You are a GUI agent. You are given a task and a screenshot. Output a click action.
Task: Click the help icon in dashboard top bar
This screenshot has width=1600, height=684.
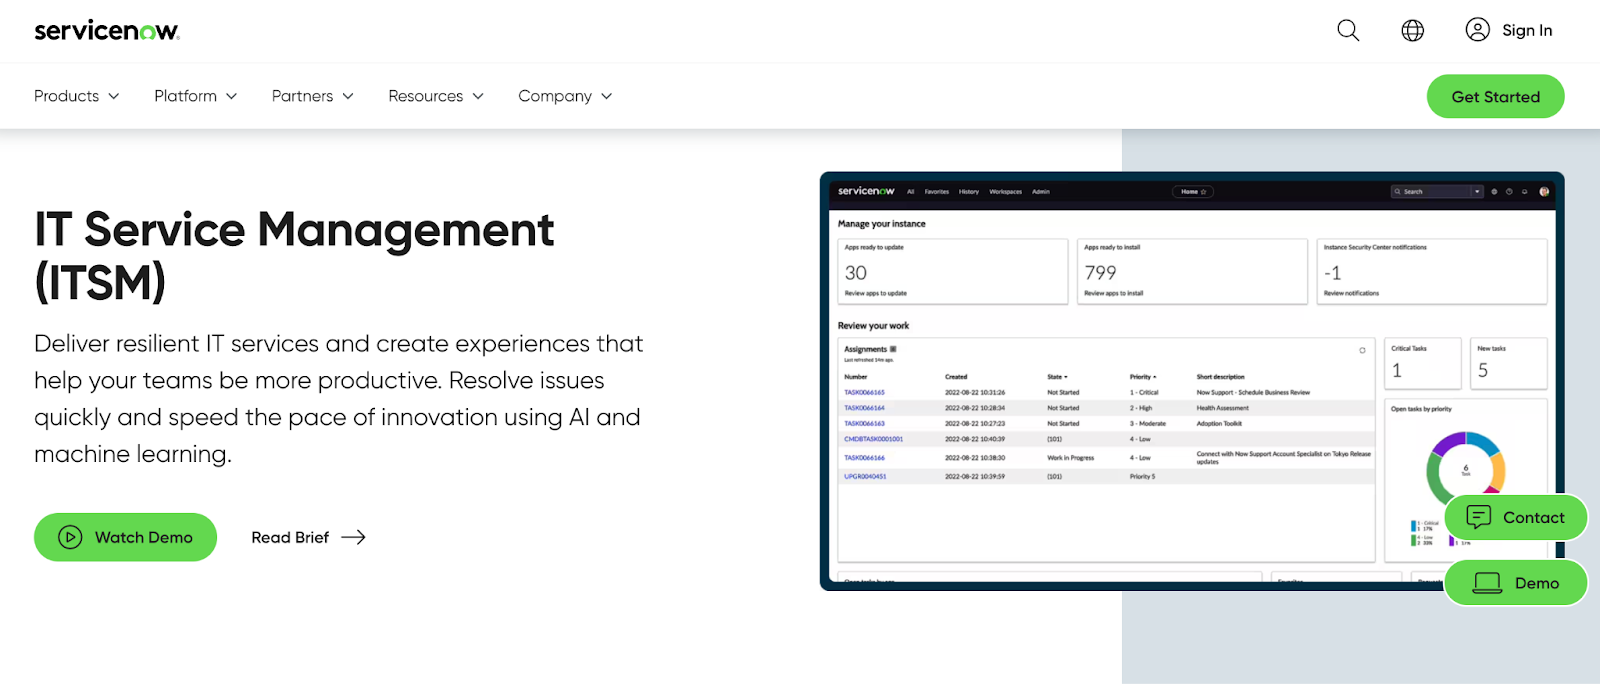pyautogui.click(x=1509, y=191)
